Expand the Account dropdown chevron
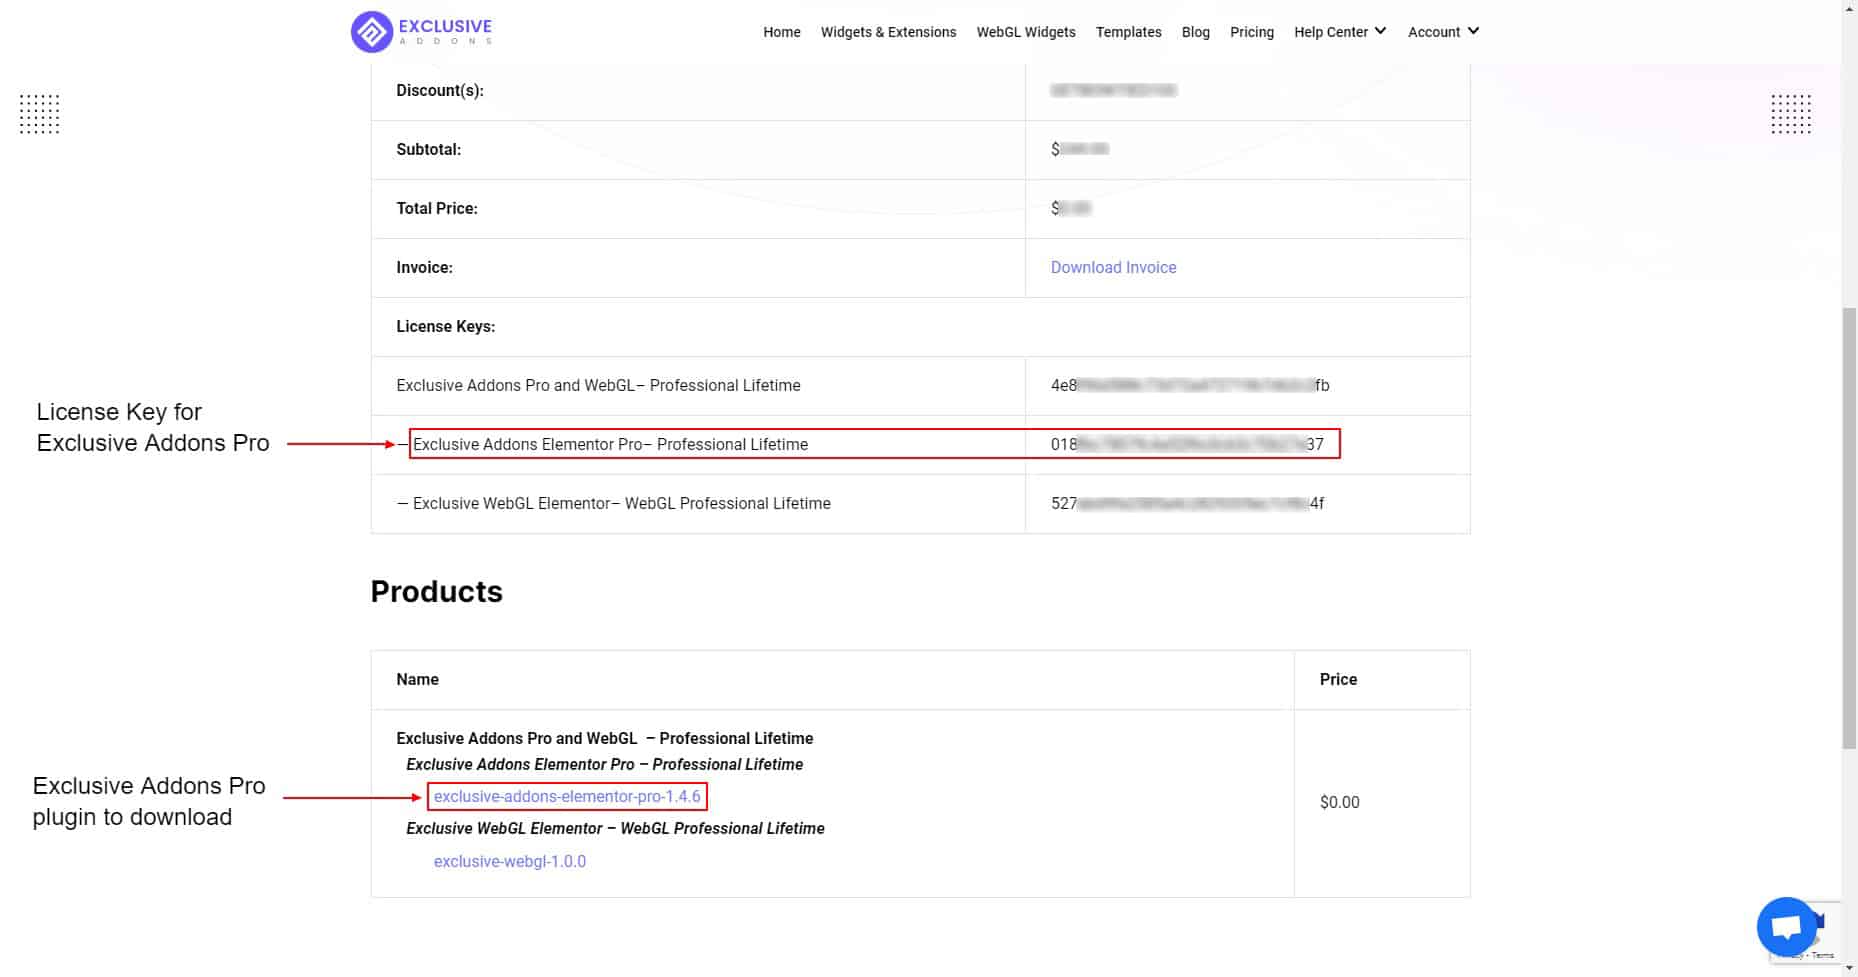Screen dimensions: 1858x977 pyautogui.click(x=1473, y=31)
